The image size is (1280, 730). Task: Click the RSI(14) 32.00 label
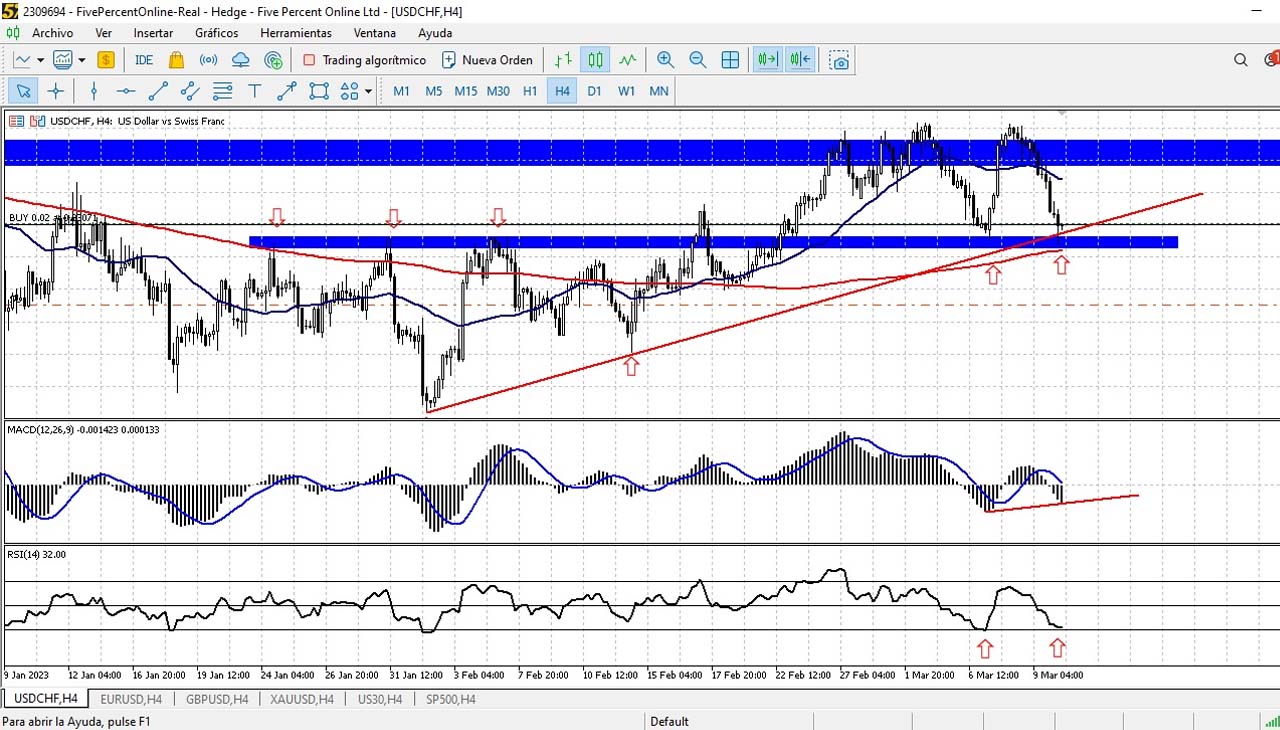(x=36, y=554)
